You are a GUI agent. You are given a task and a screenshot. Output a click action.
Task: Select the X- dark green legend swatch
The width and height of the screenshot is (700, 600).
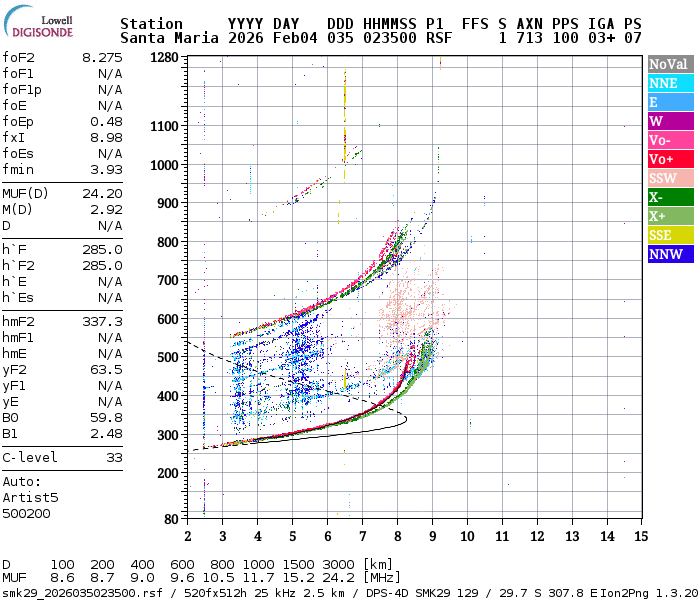click(x=671, y=197)
